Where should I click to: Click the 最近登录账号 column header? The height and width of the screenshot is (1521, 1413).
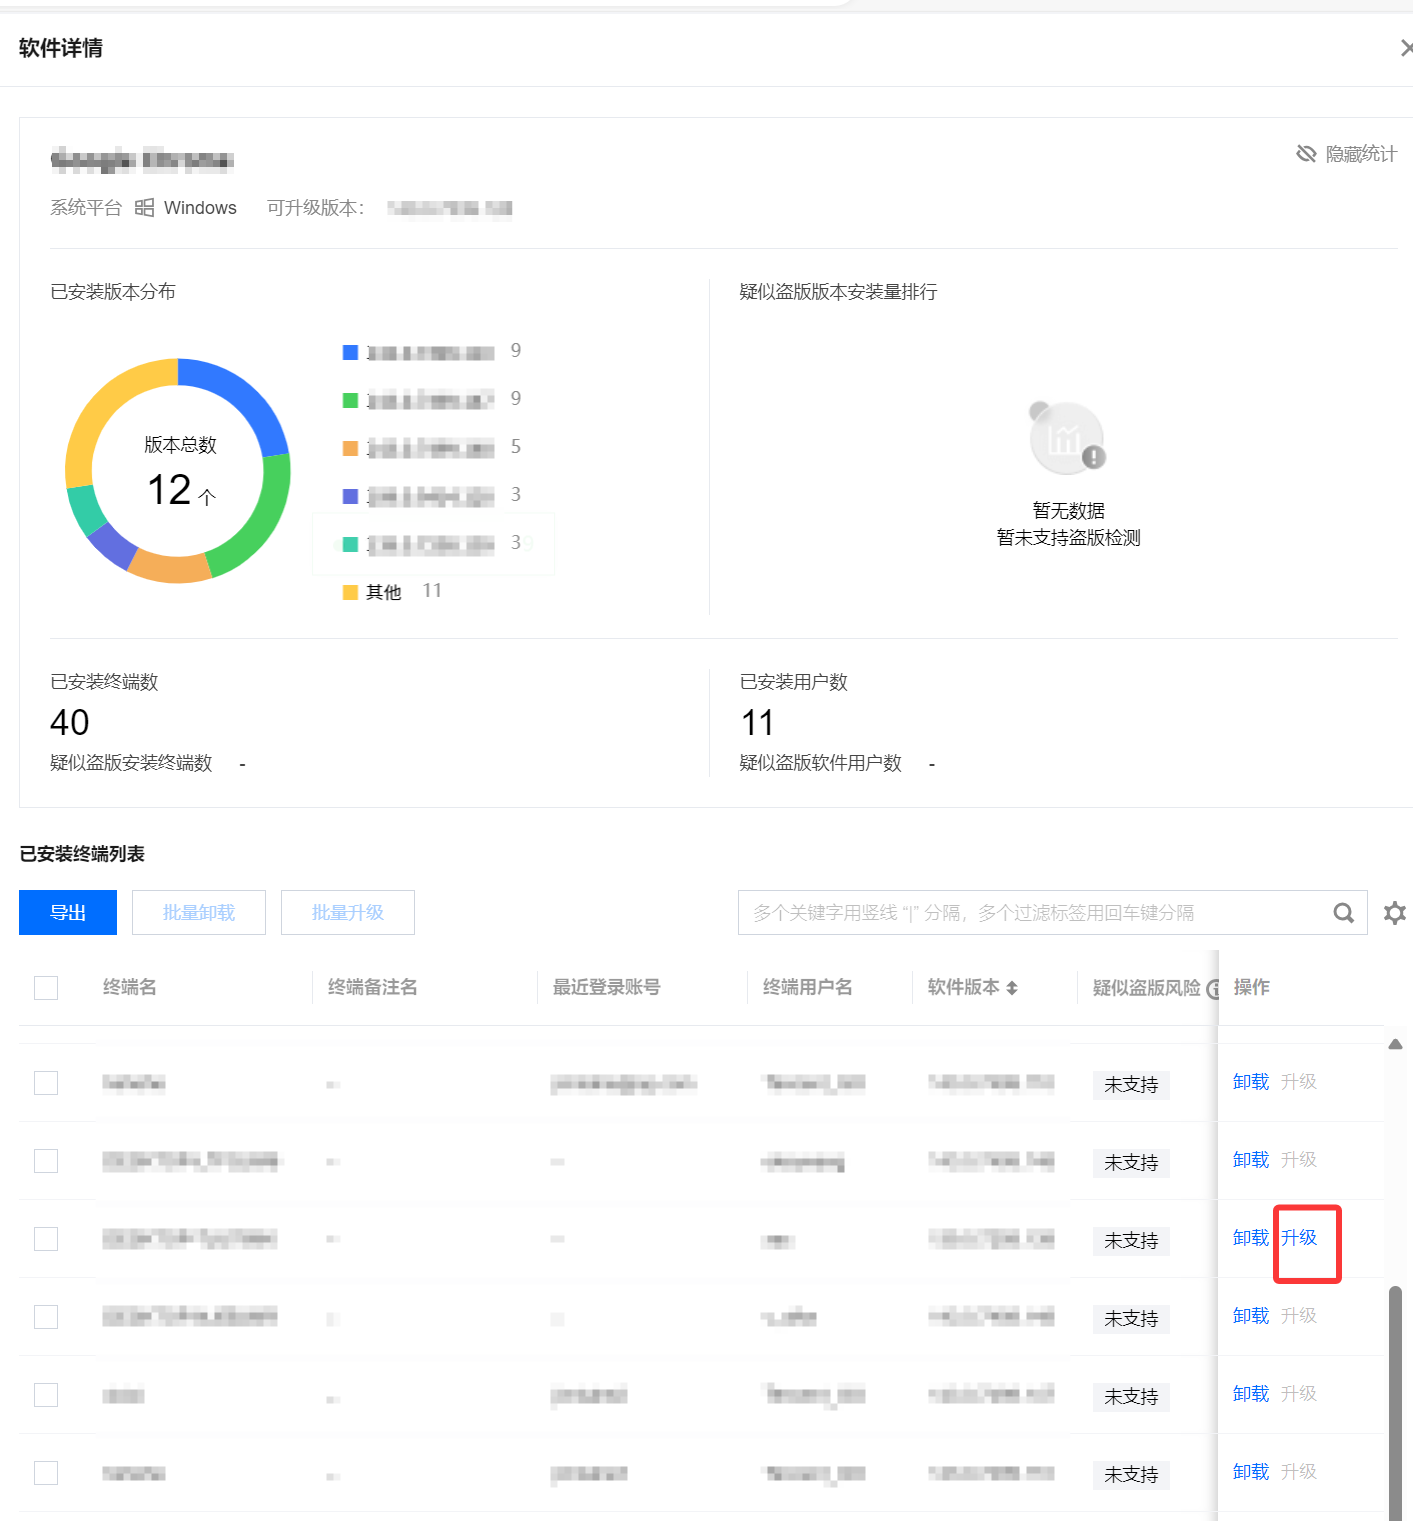607,987
